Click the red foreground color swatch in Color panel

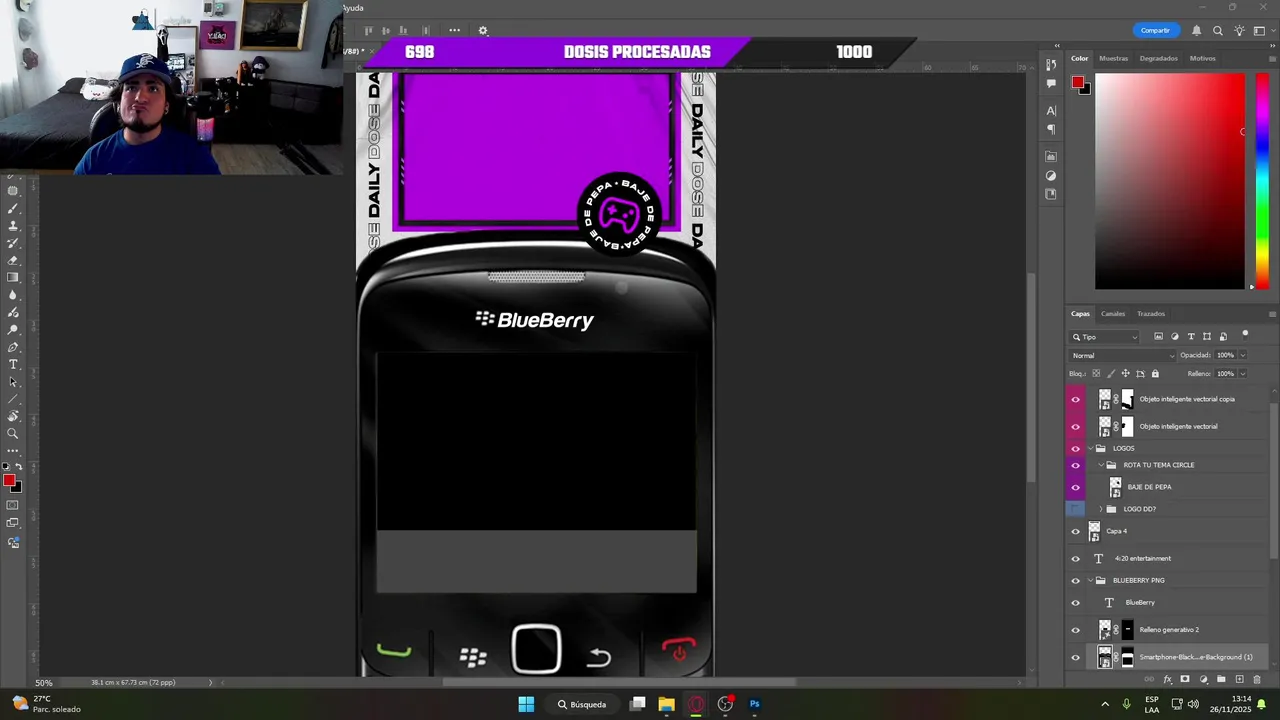click(1077, 82)
